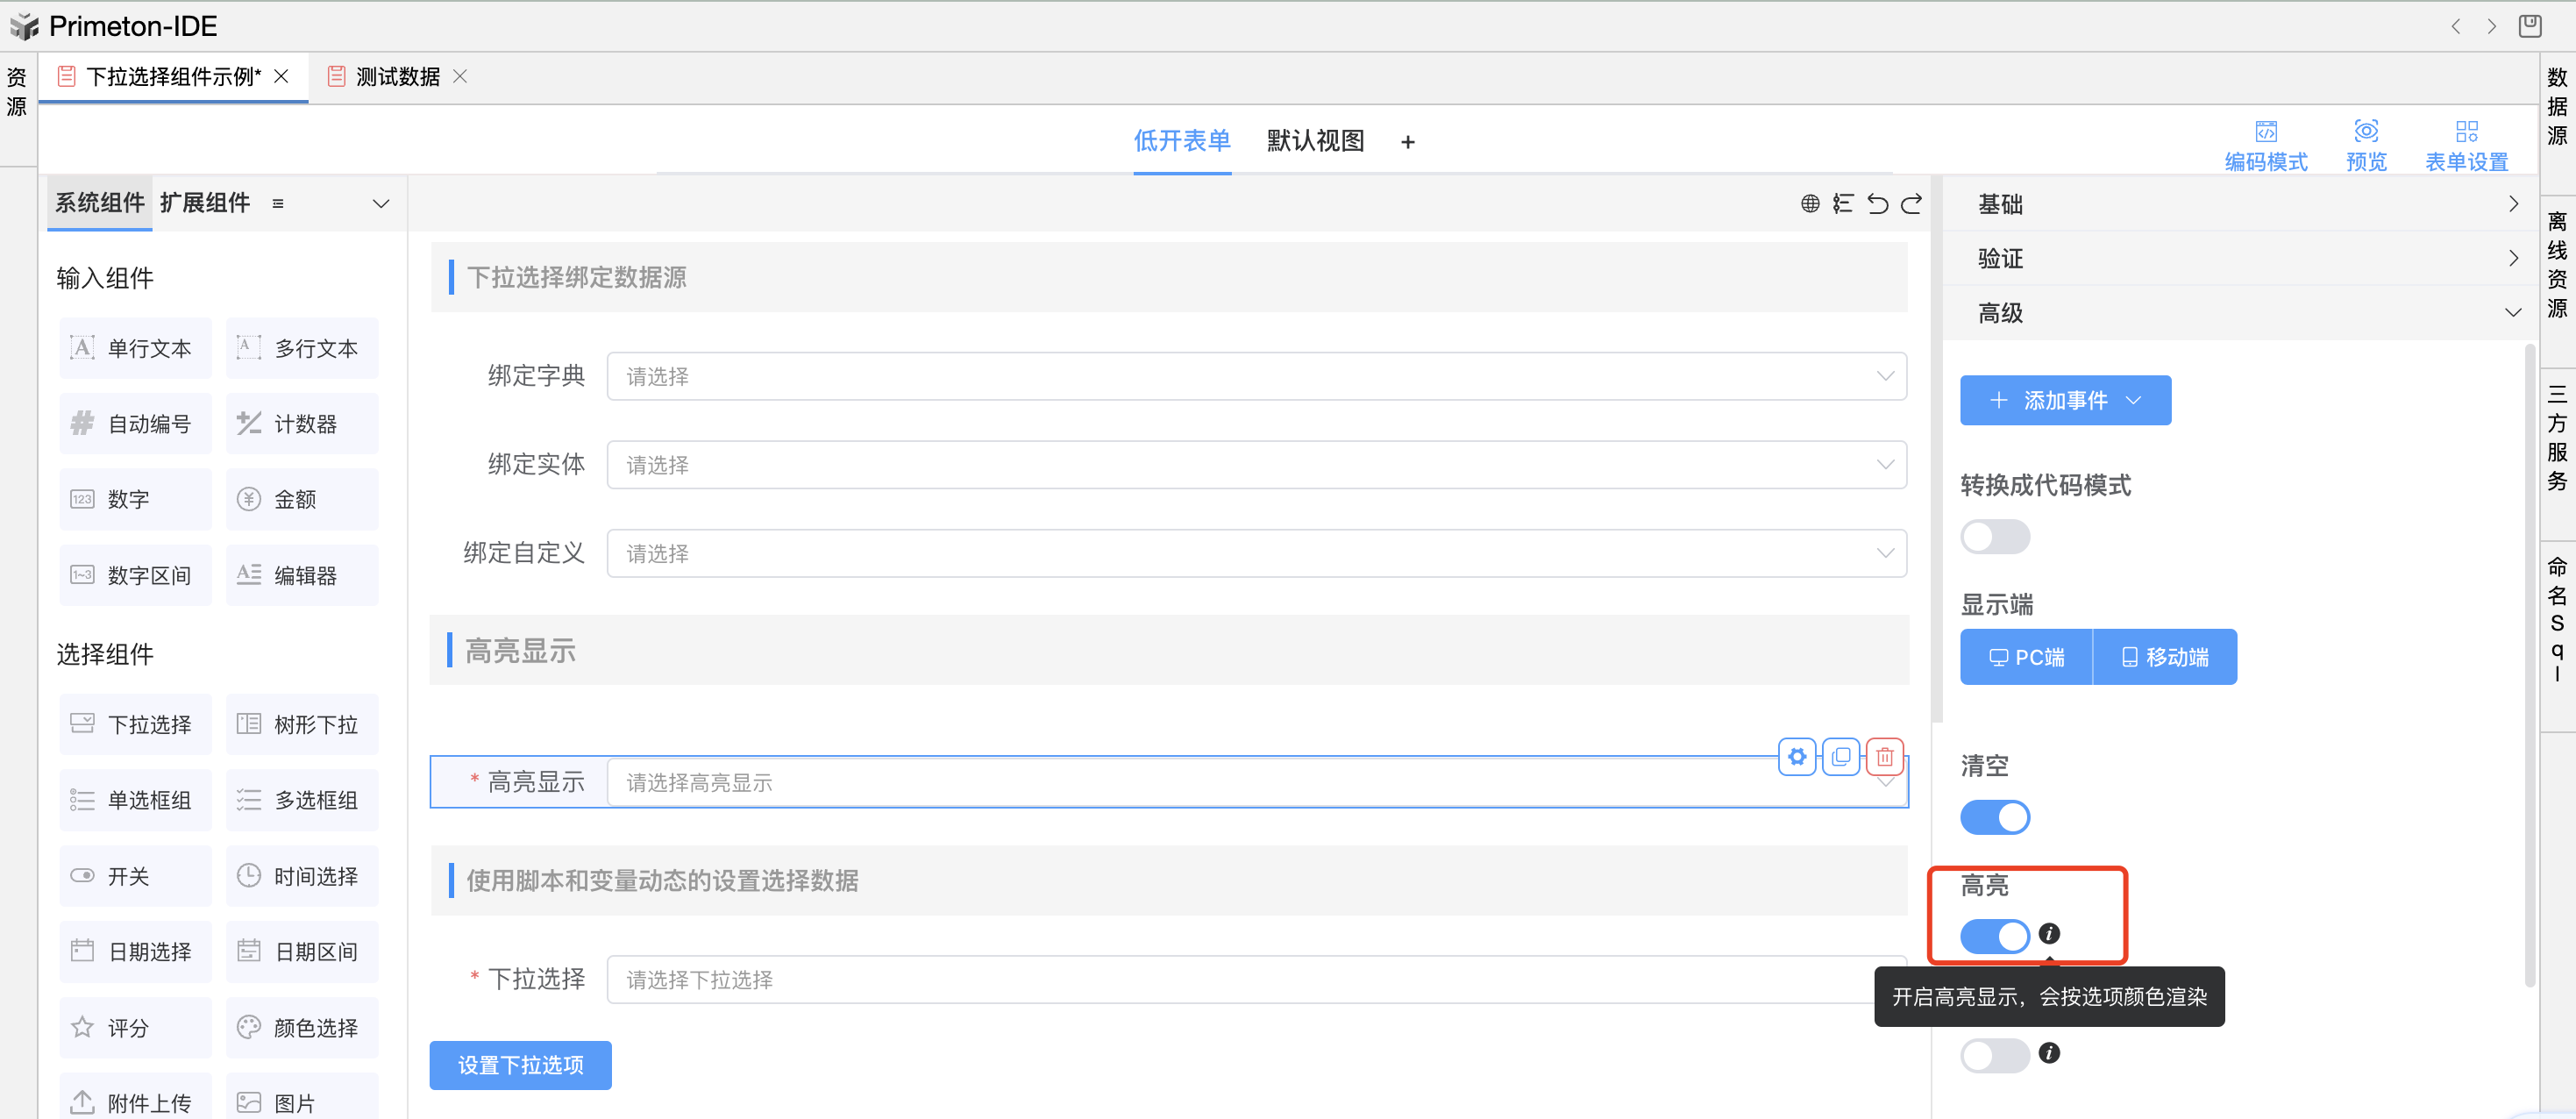Disable the 清空 toggle switch
Screen dimensions: 2576x1119
pos(1994,817)
